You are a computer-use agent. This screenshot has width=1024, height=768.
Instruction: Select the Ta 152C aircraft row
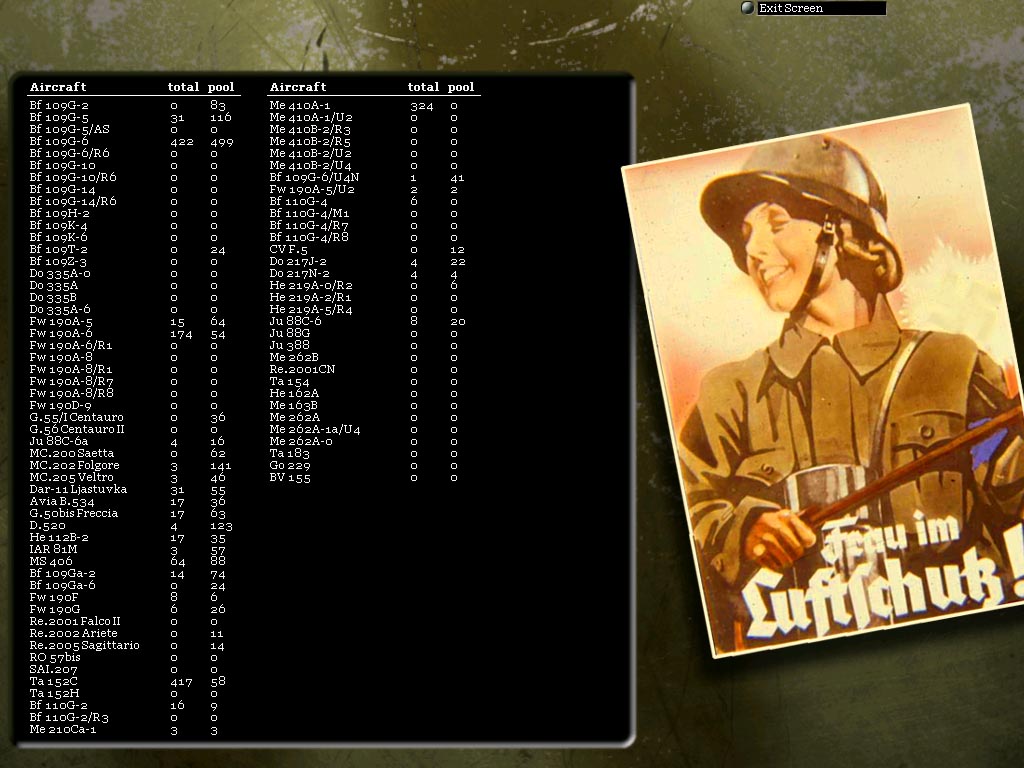pos(133,681)
